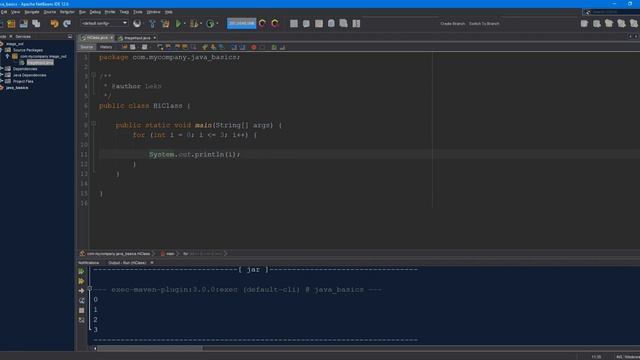Collapse the Javadoc comment fold at line 3

pyautogui.click(x=93, y=76)
